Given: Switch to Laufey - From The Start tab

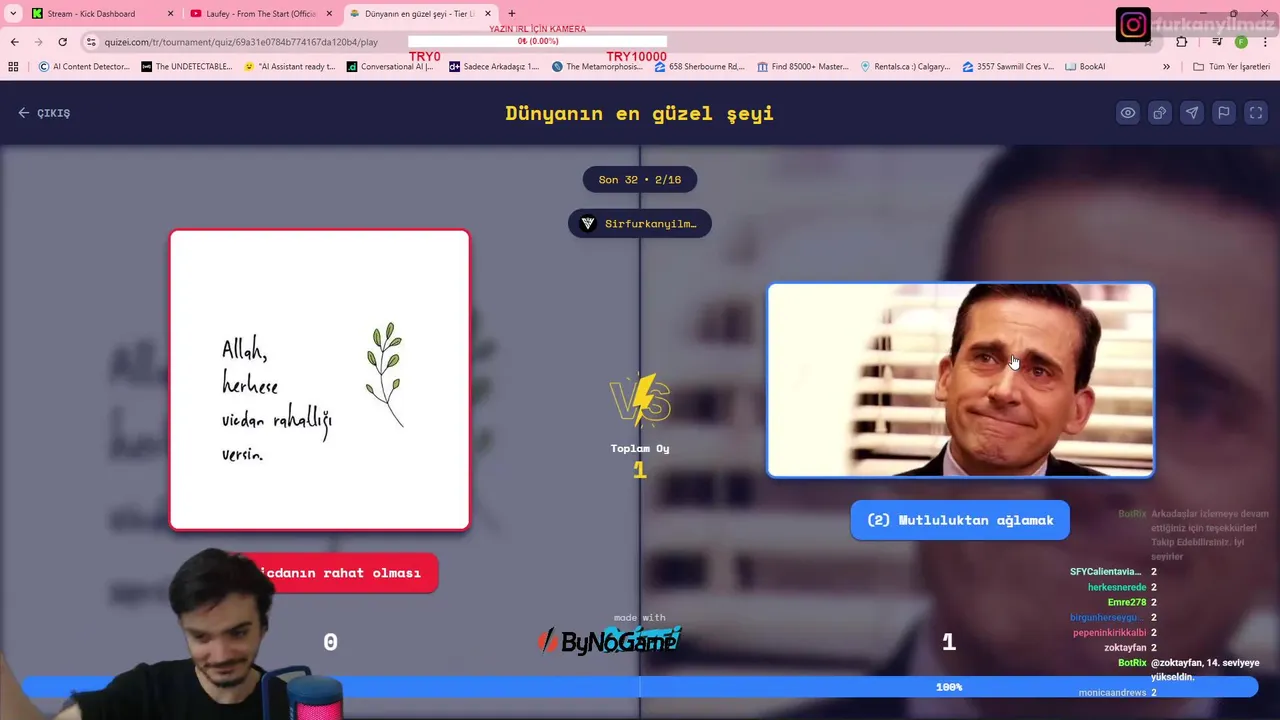Looking at the screenshot, I should pos(260,14).
